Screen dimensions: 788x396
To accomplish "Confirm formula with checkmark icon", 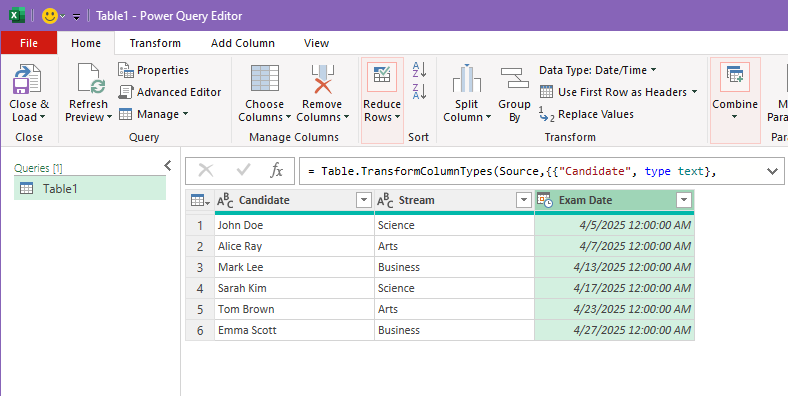I will 243,171.
